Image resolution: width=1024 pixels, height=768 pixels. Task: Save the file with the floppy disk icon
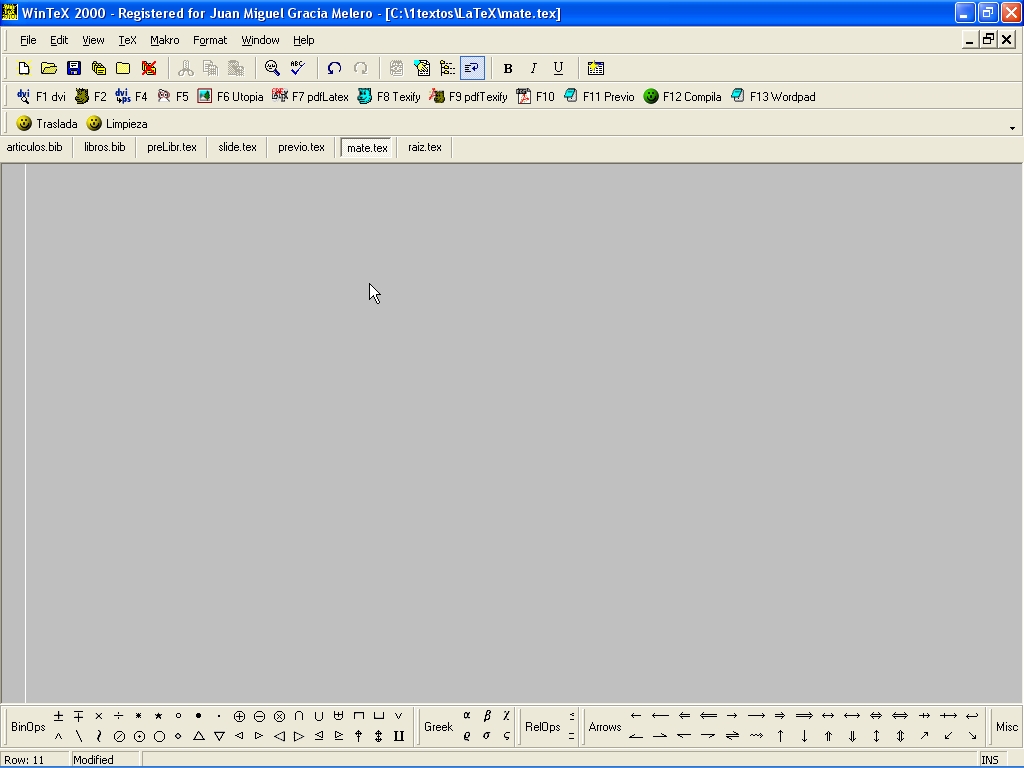[74, 68]
